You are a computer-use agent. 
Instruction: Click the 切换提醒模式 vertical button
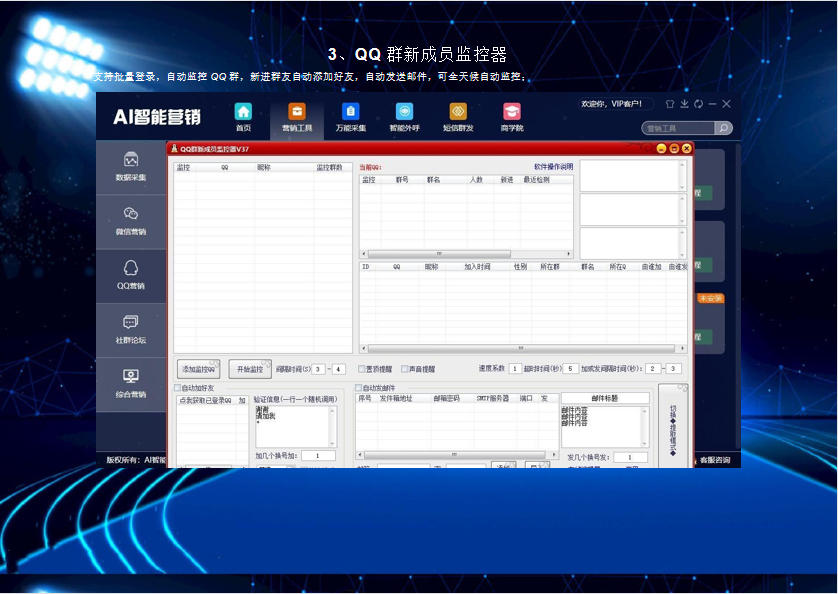673,427
